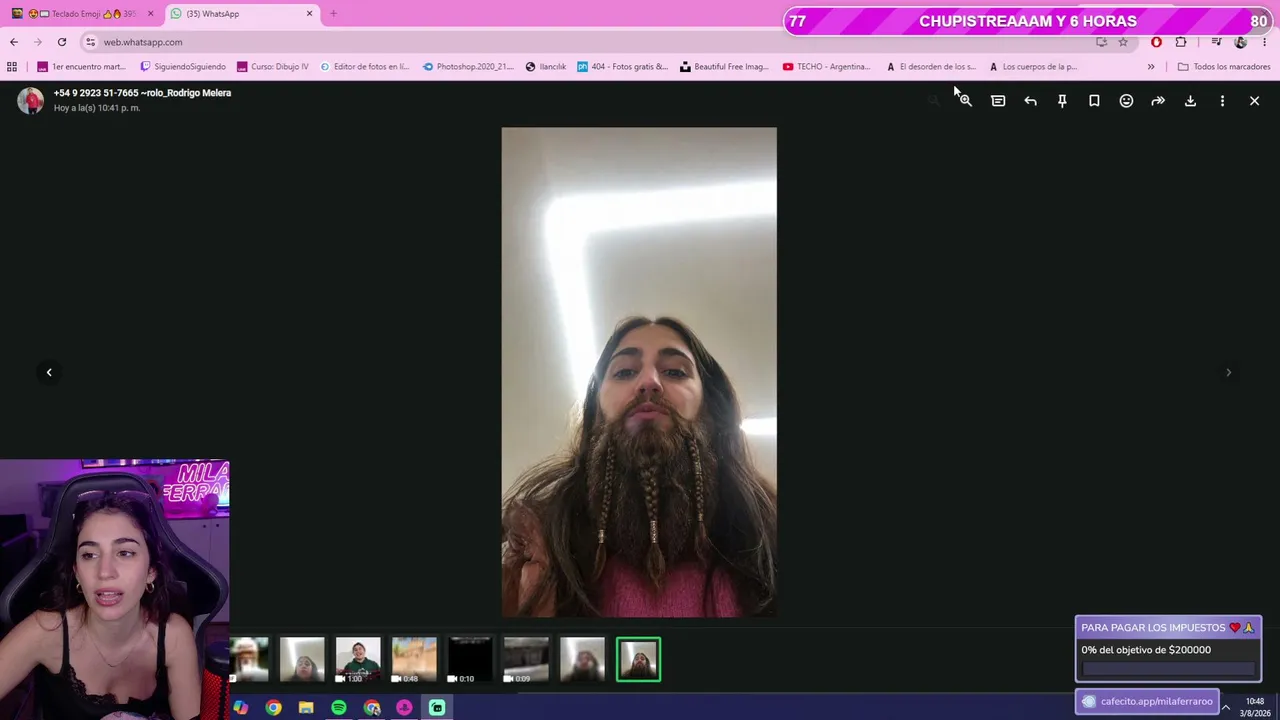
Task: Download the displayed photo
Action: tap(1190, 101)
